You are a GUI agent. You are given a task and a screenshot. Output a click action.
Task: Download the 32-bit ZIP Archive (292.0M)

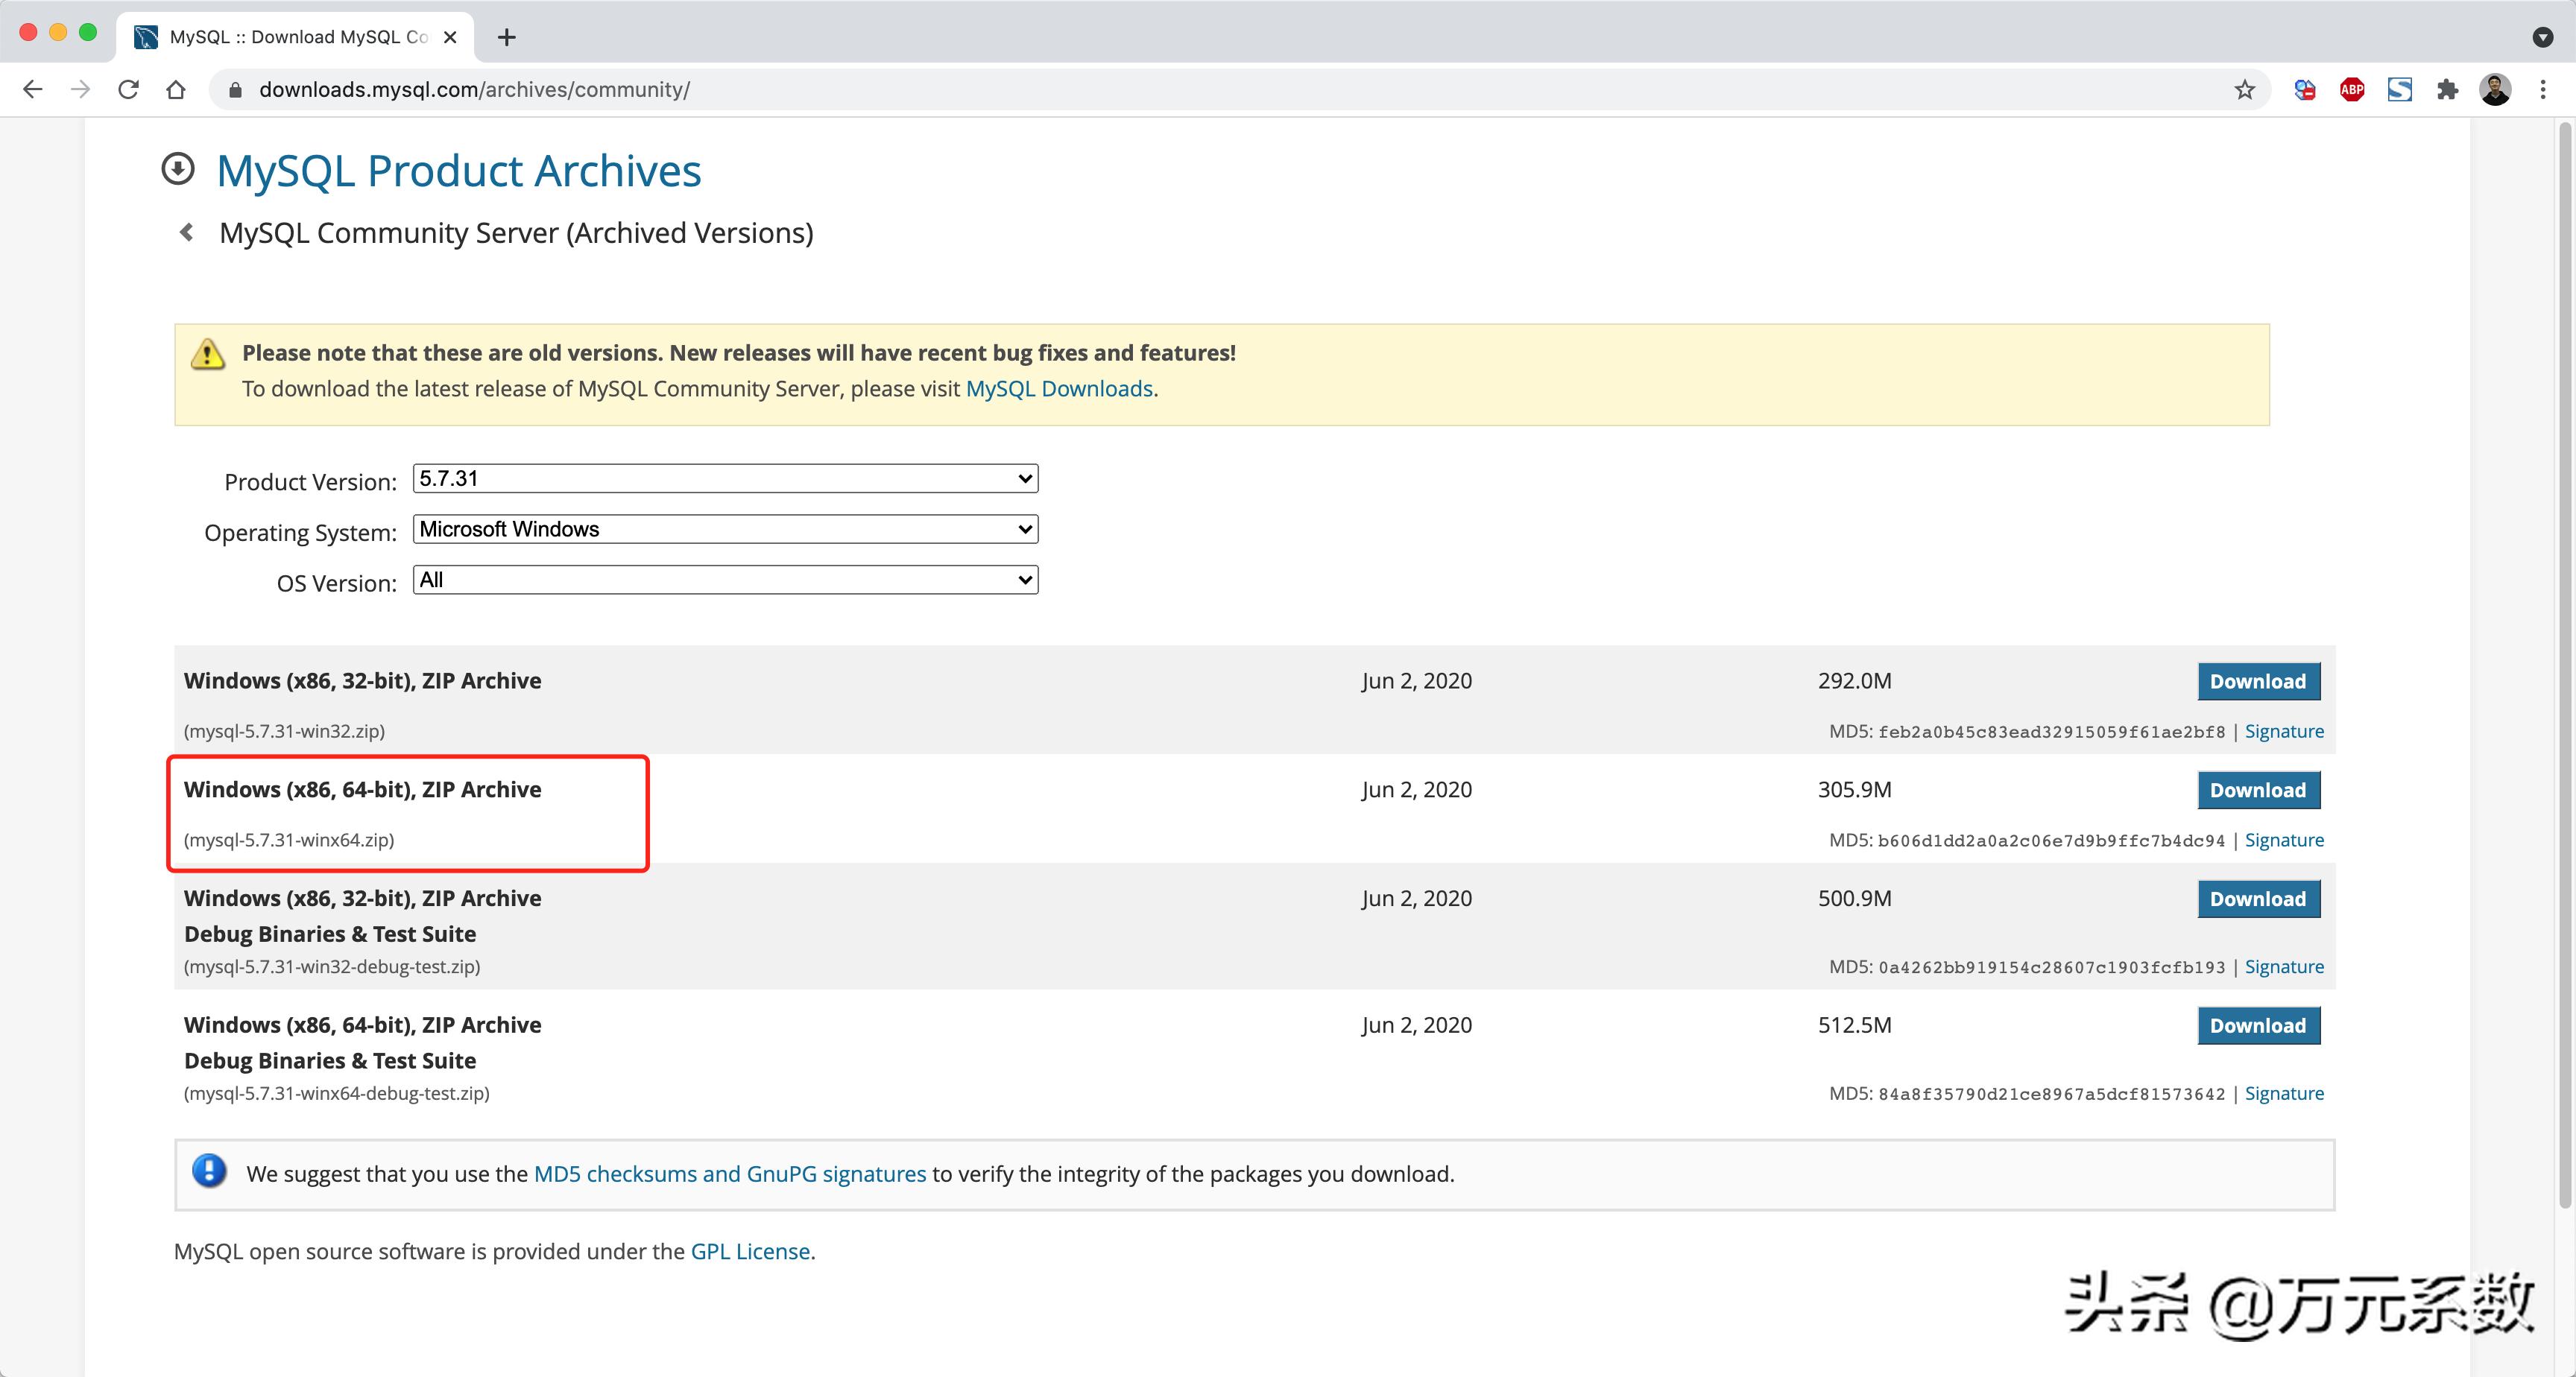[2257, 681]
